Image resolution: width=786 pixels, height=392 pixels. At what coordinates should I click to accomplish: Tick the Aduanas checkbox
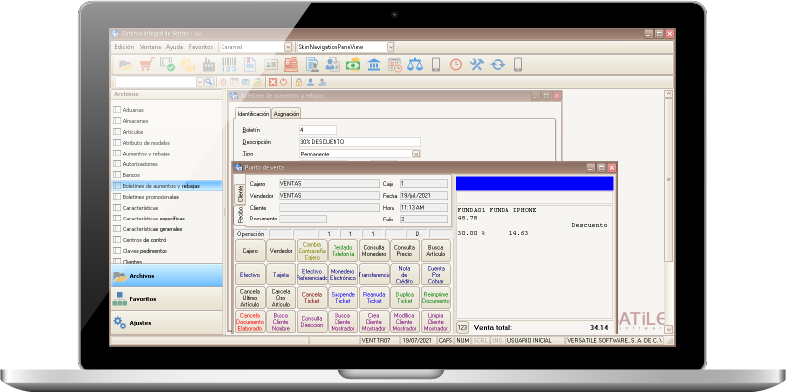117,109
